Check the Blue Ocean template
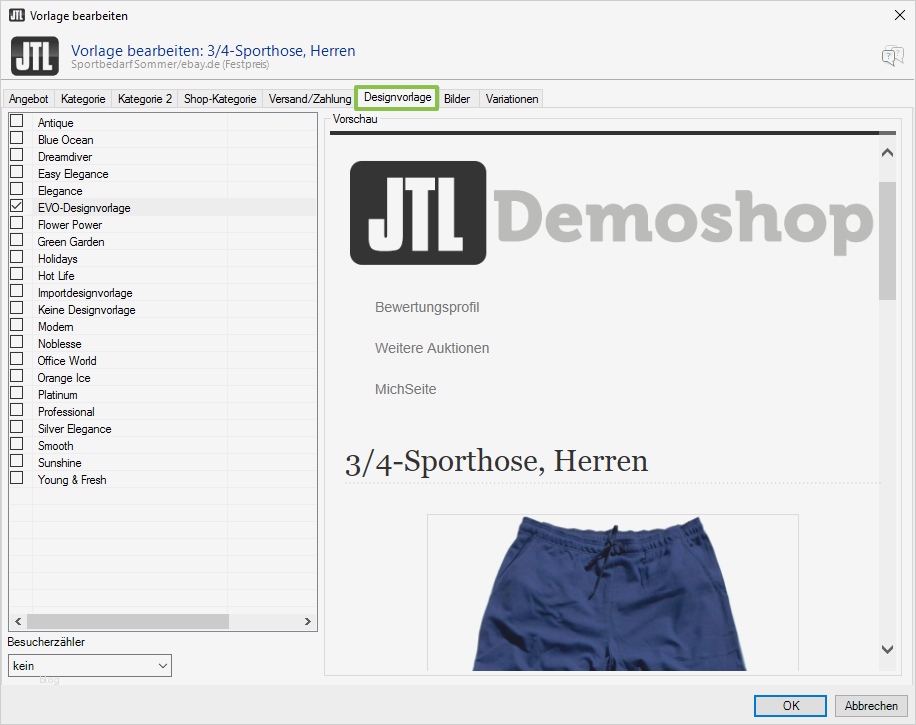 coord(15,139)
